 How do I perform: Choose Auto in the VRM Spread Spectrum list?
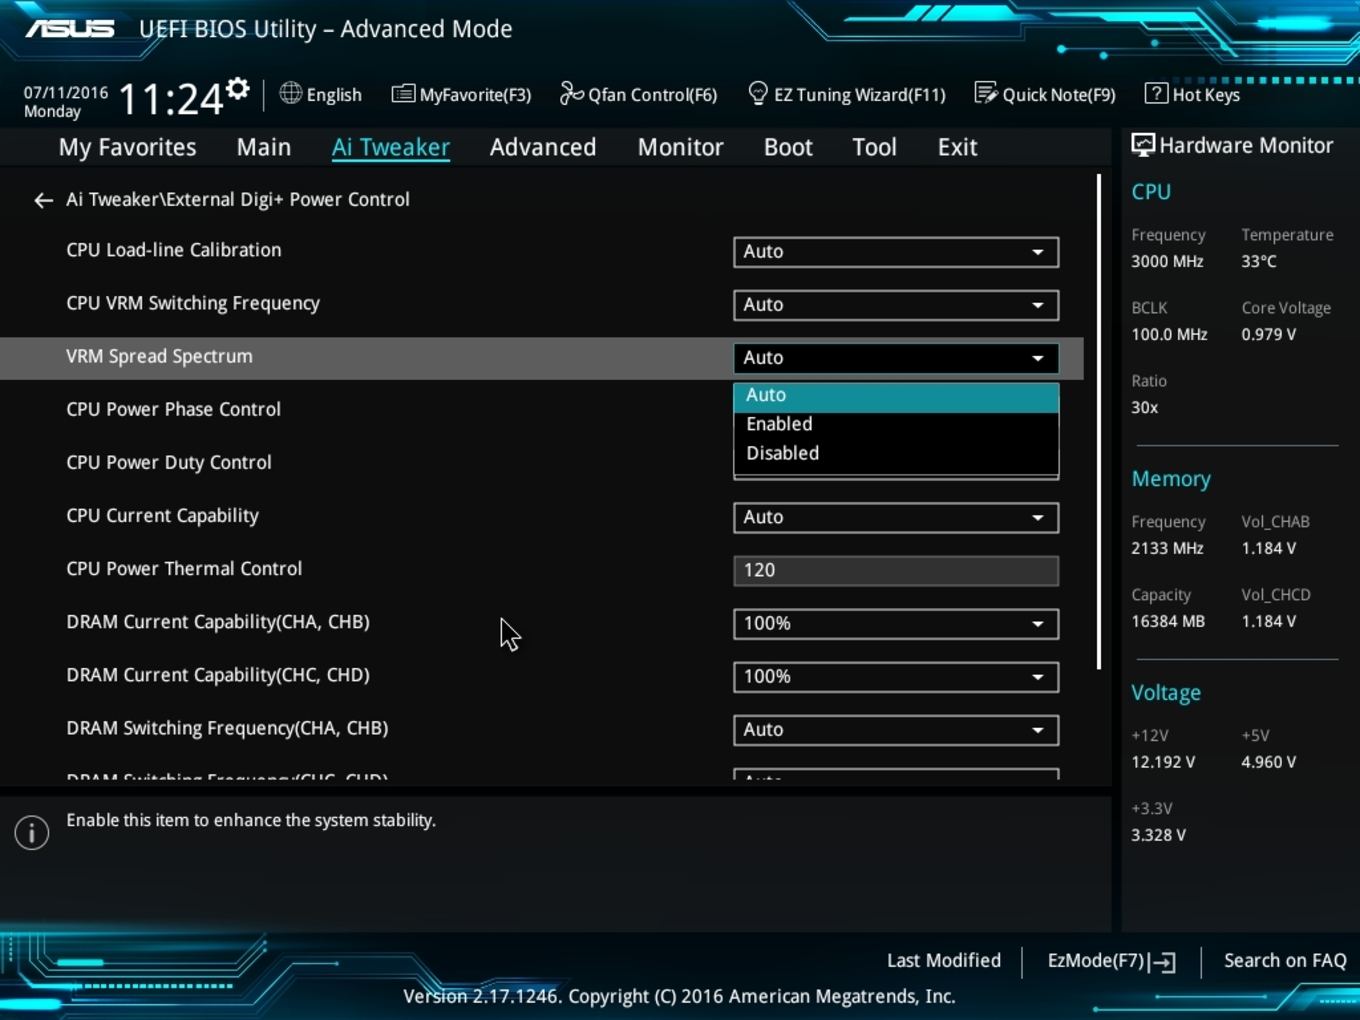coord(896,396)
